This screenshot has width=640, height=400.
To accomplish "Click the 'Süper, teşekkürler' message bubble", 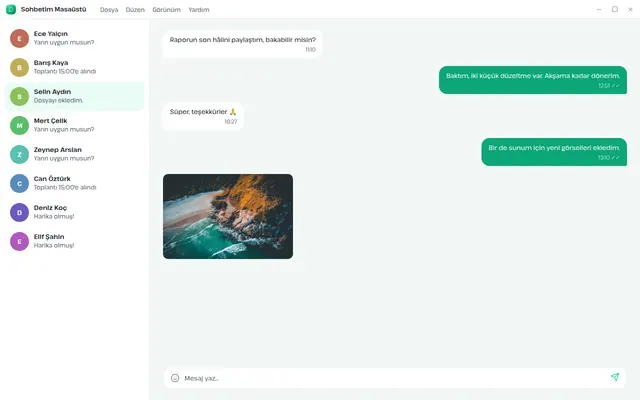I will (x=203, y=116).
